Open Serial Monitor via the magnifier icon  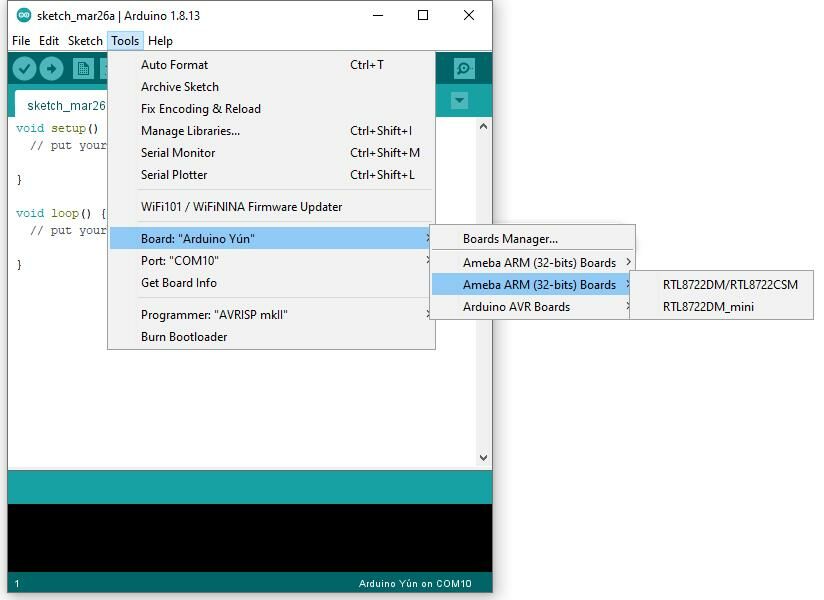464,68
